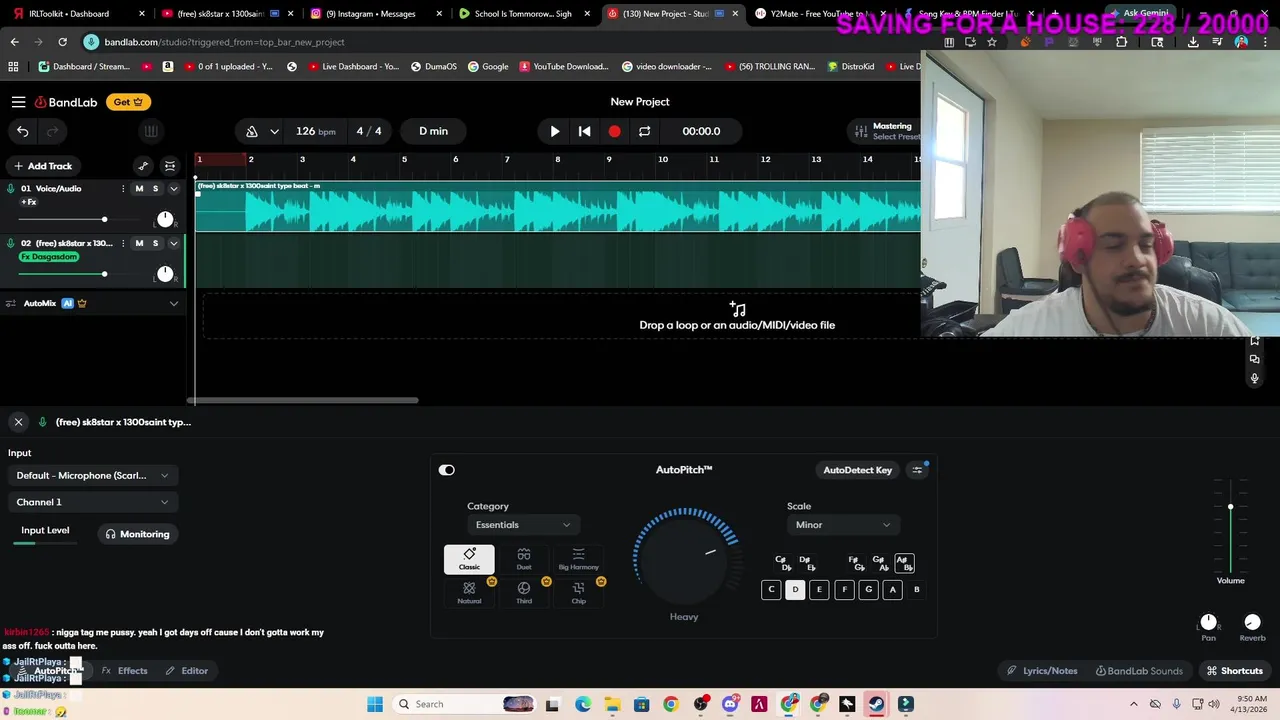Toggle loop cycle mode

[x=645, y=131]
